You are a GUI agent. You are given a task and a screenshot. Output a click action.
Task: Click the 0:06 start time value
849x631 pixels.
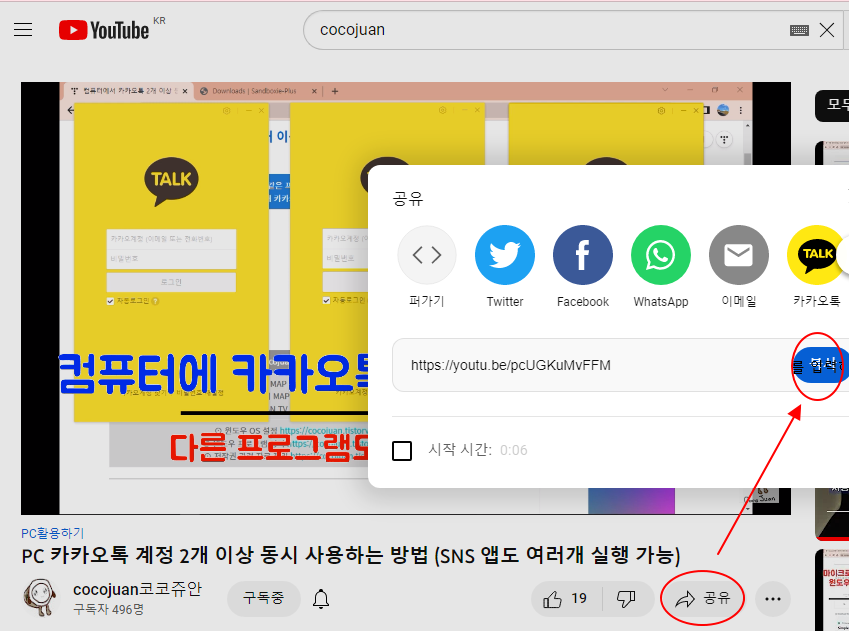tap(513, 450)
